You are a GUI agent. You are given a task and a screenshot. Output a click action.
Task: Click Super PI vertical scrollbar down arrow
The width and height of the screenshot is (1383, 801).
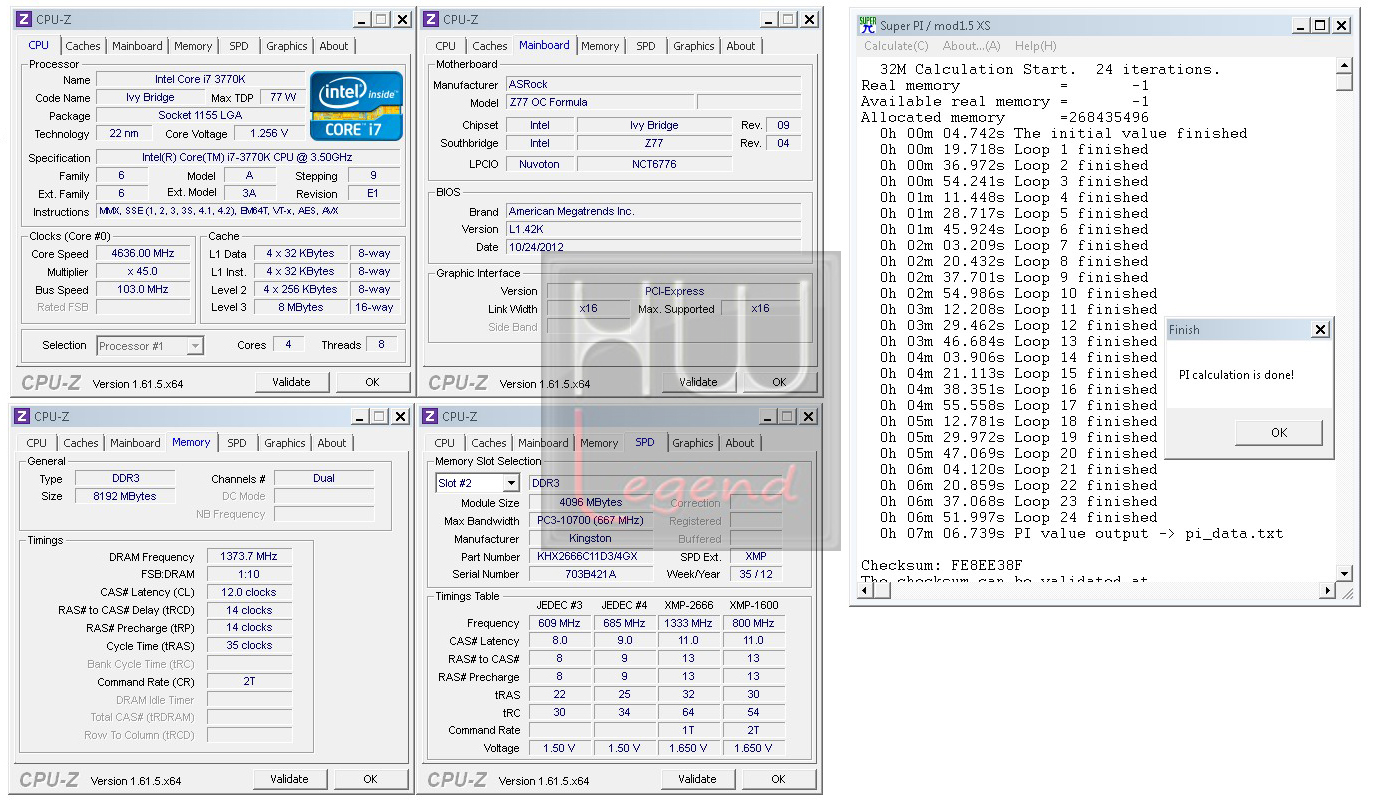tap(1344, 573)
